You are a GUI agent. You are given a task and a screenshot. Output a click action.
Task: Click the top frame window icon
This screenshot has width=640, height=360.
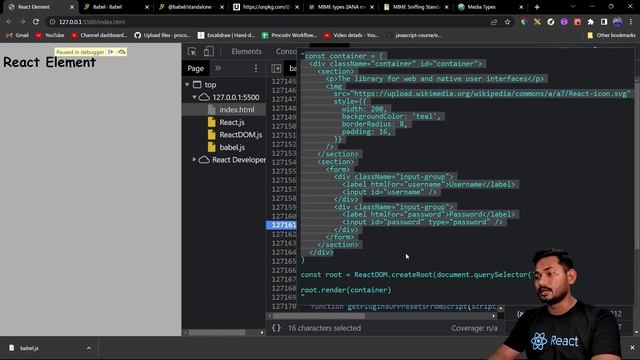coord(197,84)
